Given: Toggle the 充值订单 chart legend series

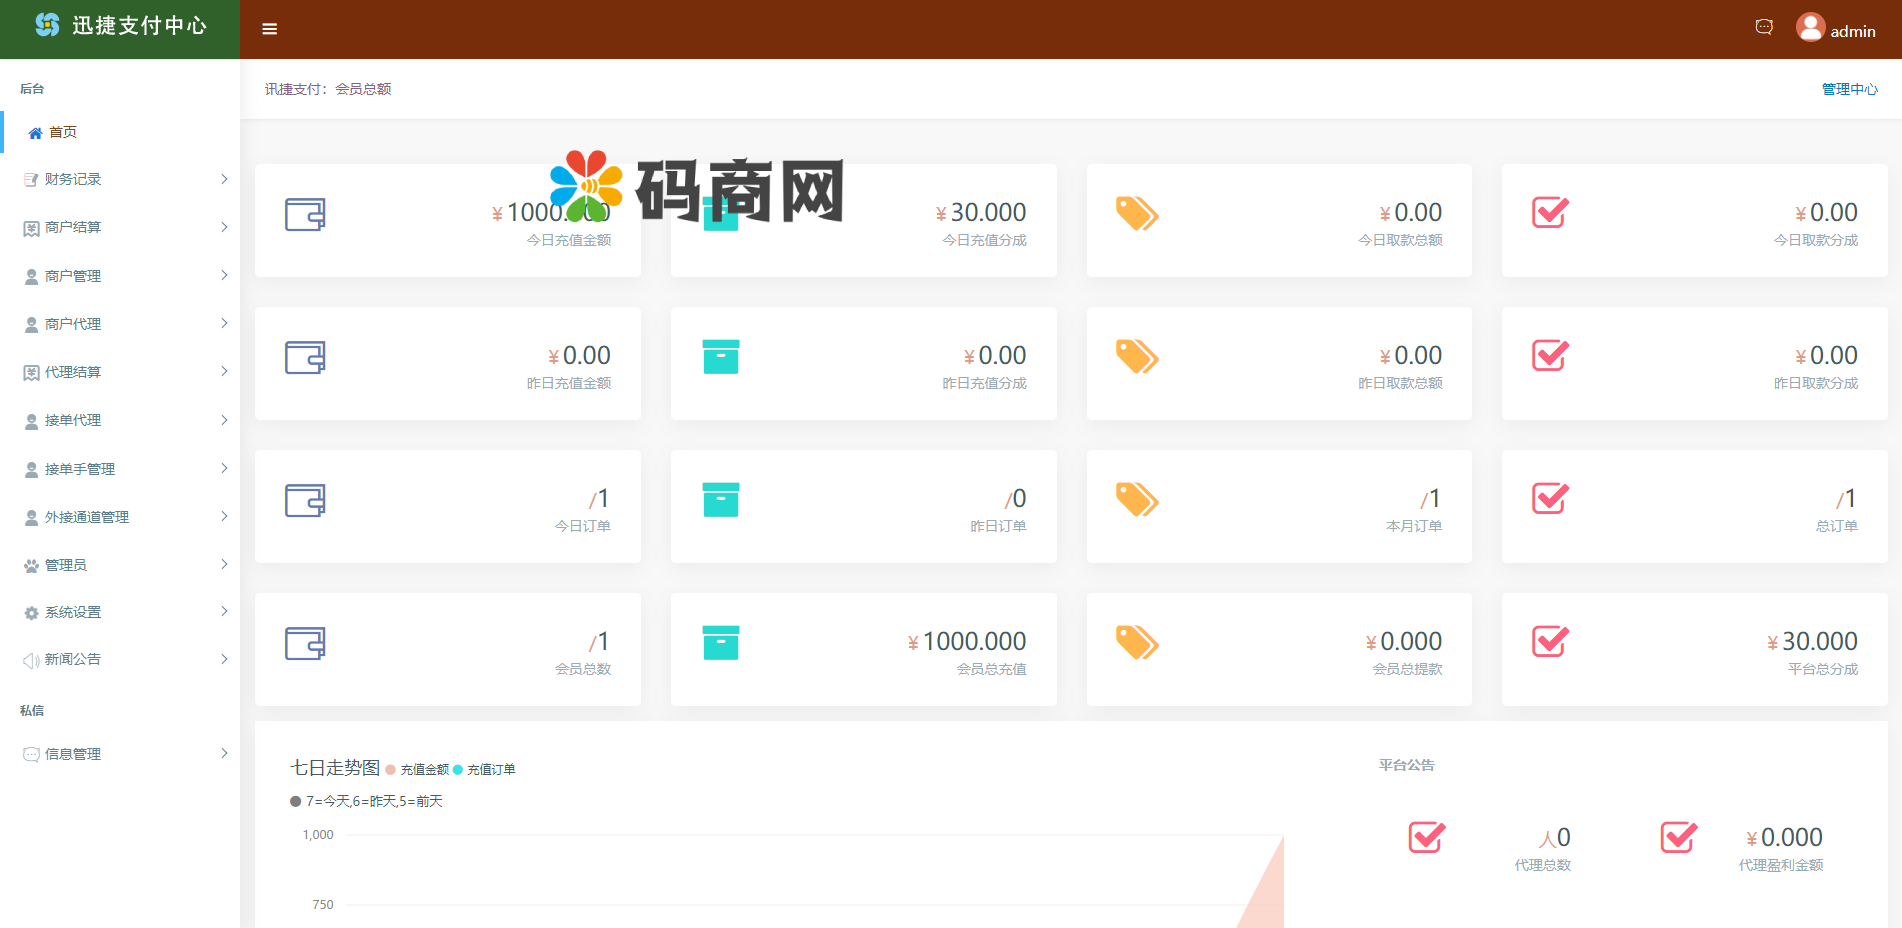Looking at the screenshot, I should pyautogui.click(x=485, y=770).
